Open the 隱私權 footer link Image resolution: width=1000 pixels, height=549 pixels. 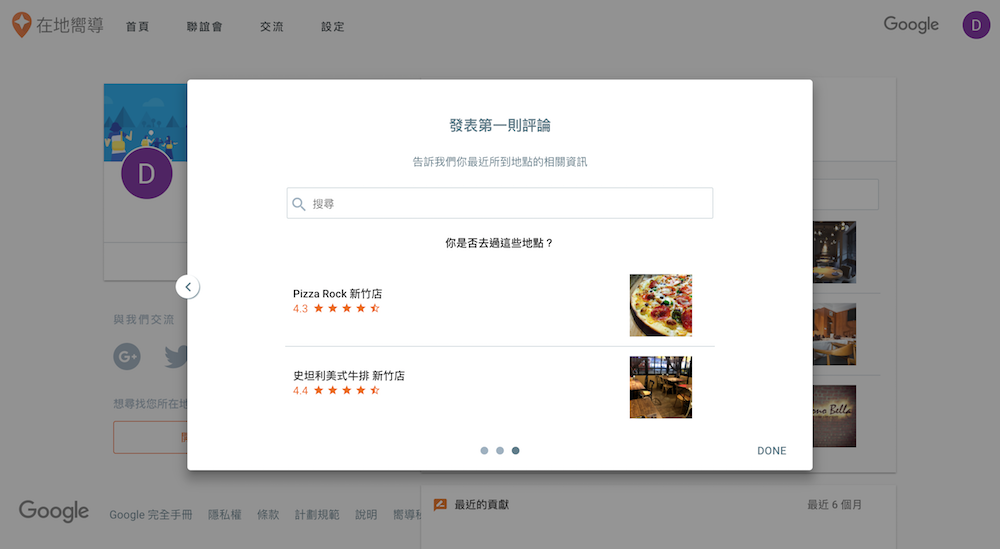[224, 515]
